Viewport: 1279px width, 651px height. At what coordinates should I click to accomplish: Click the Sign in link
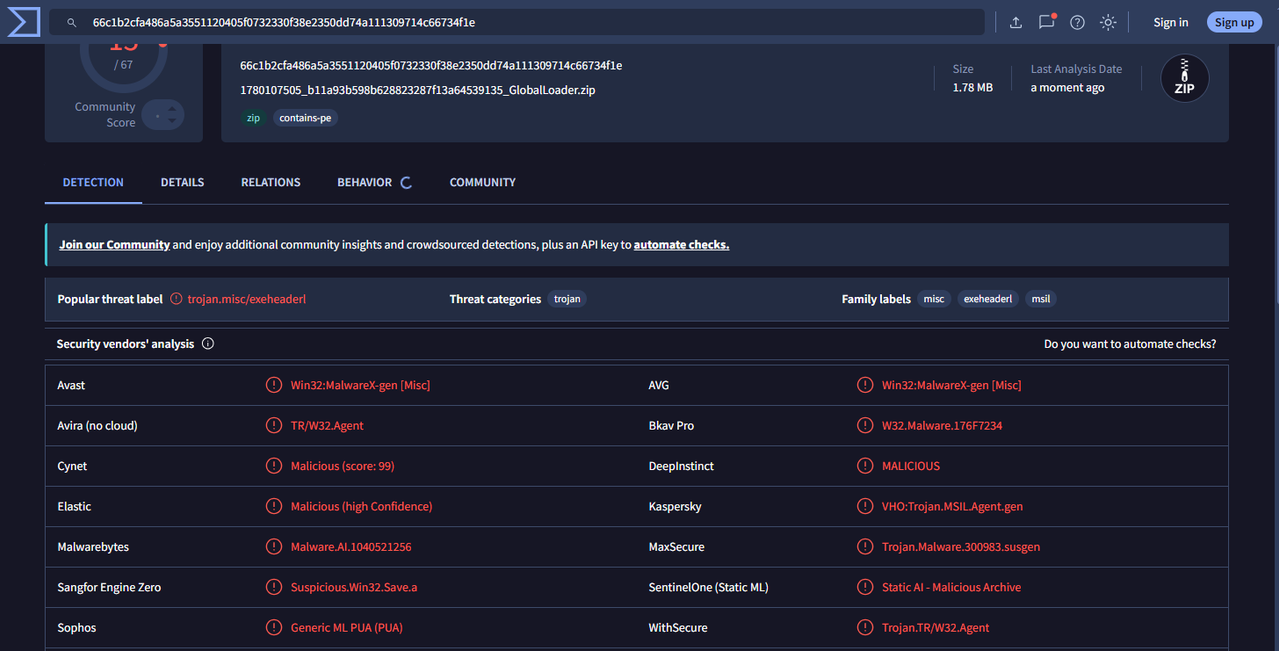[x=1171, y=22]
